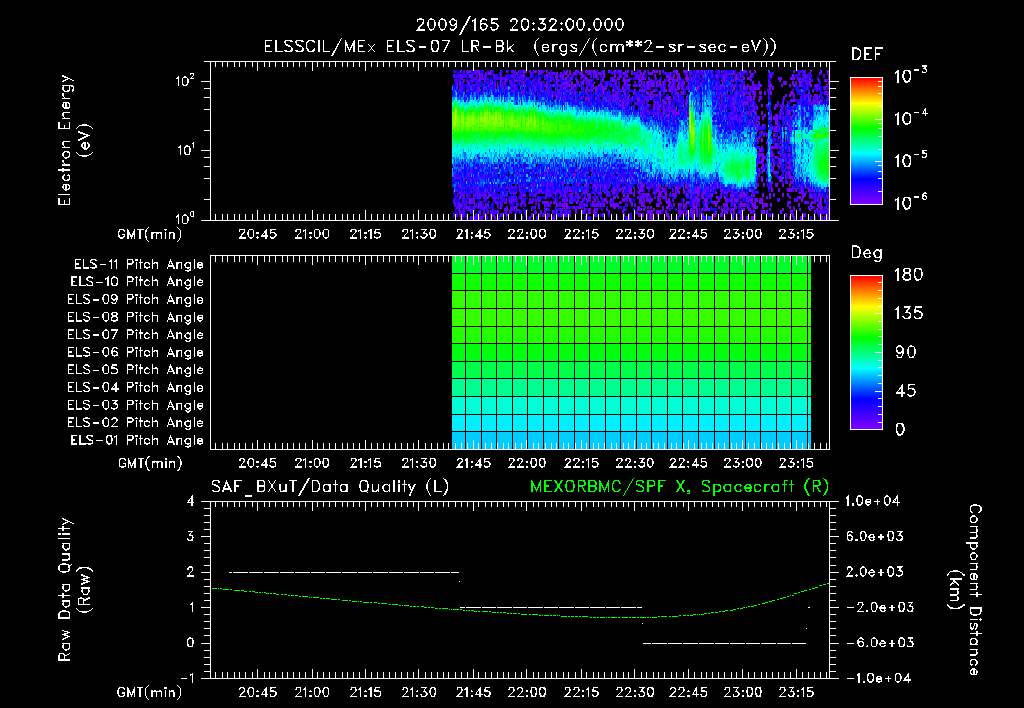Click the -1 value on Raw Data Quality axis
This screenshot has width=1024, height=708.
[x=187, y=678]
